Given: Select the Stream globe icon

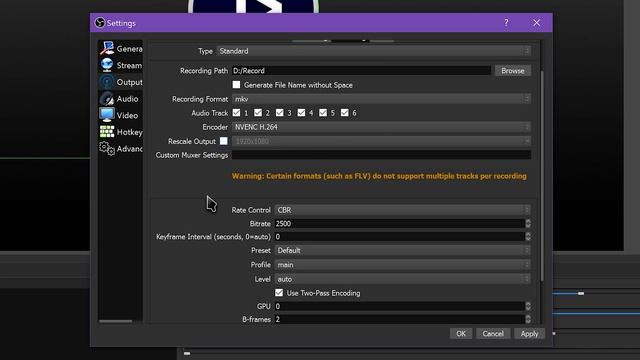Looking at the screenshot, I should click(107, 65).
